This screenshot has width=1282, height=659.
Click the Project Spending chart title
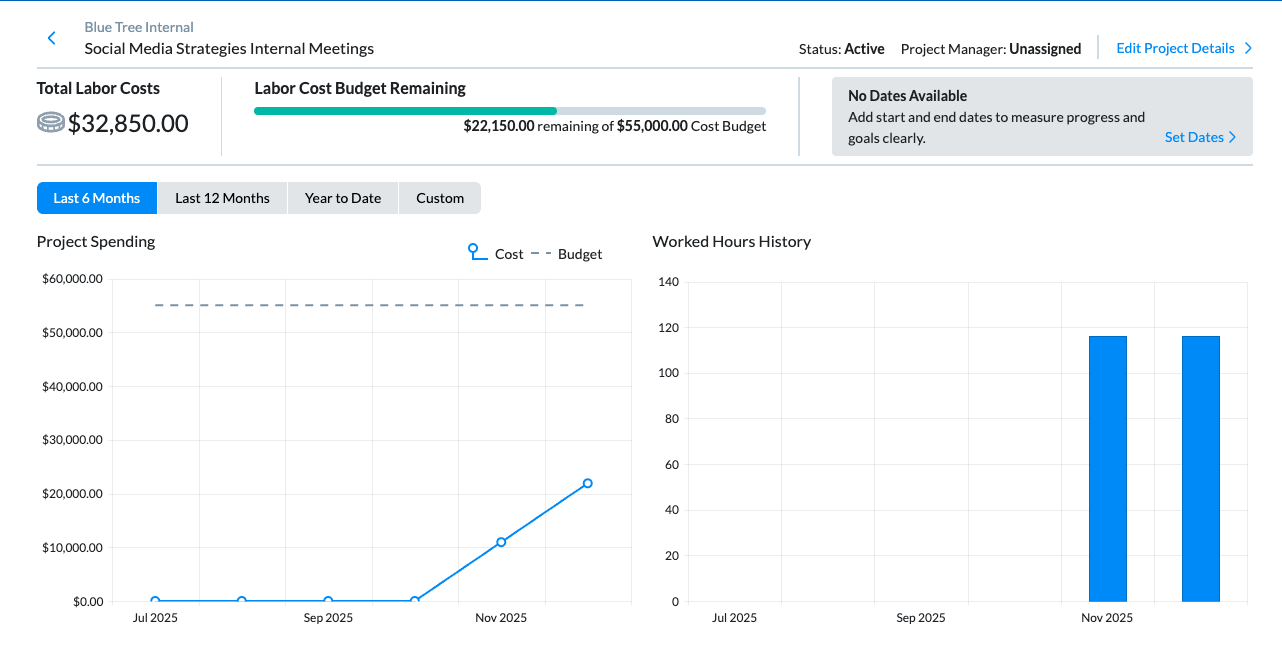coord(96,241)
